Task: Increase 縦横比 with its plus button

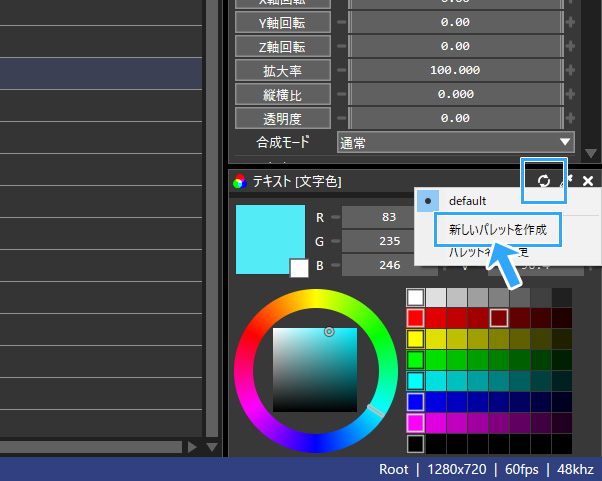Action: click(x=570, y=94)
